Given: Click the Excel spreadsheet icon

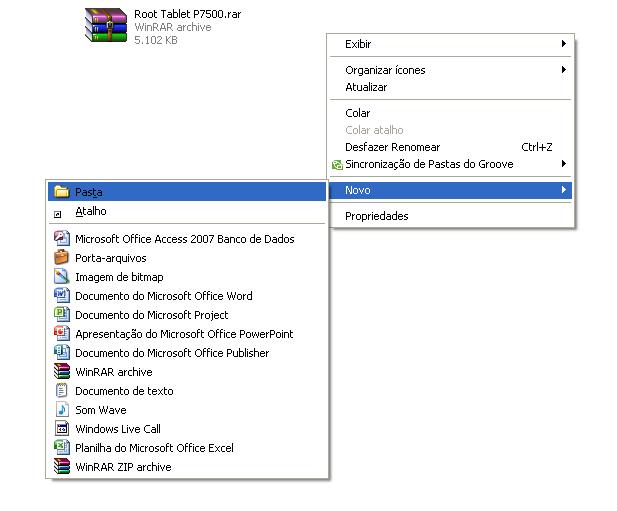Looking at the screenshot, I should click(62, 447).
